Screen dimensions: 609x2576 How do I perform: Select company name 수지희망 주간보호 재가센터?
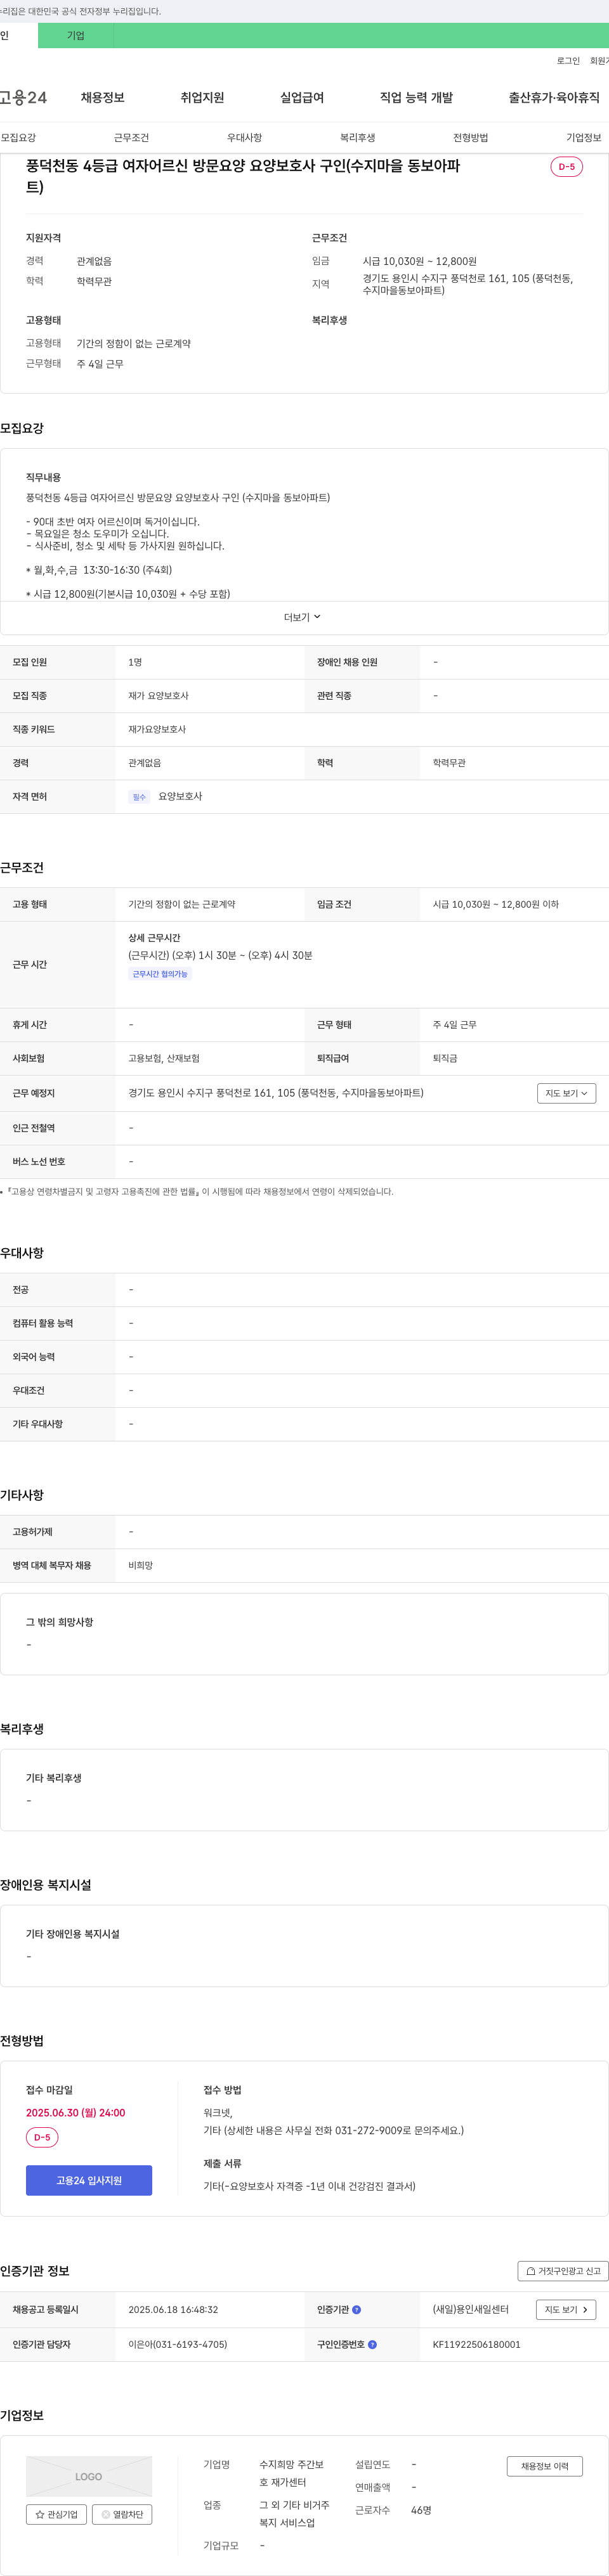[291, 2473]
